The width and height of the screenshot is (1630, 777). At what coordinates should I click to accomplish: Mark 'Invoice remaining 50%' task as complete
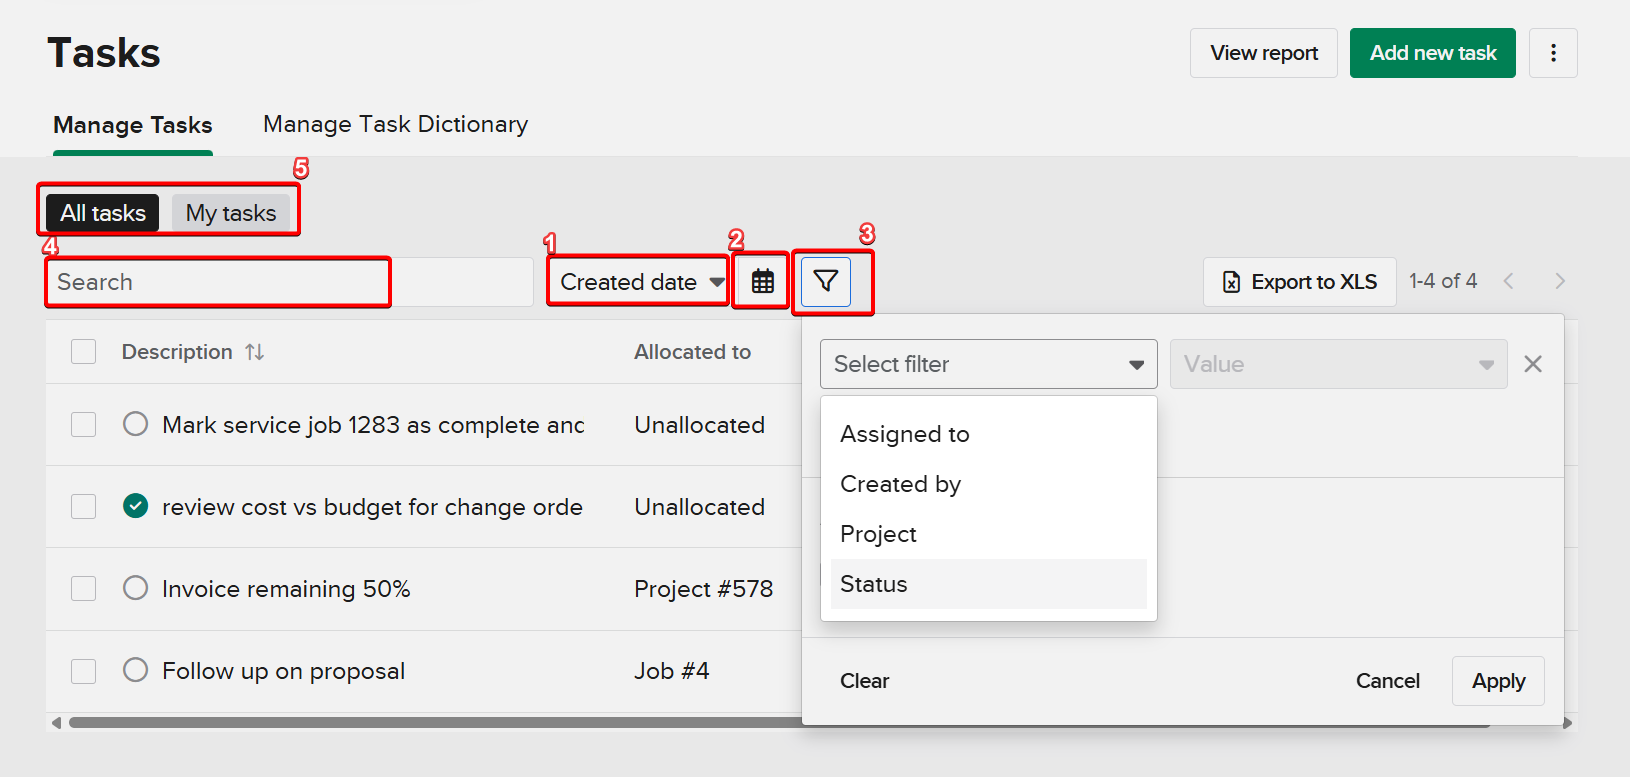136,588
